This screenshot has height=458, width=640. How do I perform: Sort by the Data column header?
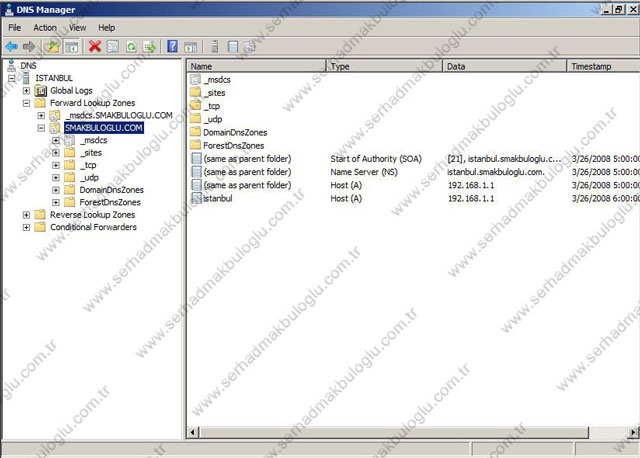pos(505,66)
